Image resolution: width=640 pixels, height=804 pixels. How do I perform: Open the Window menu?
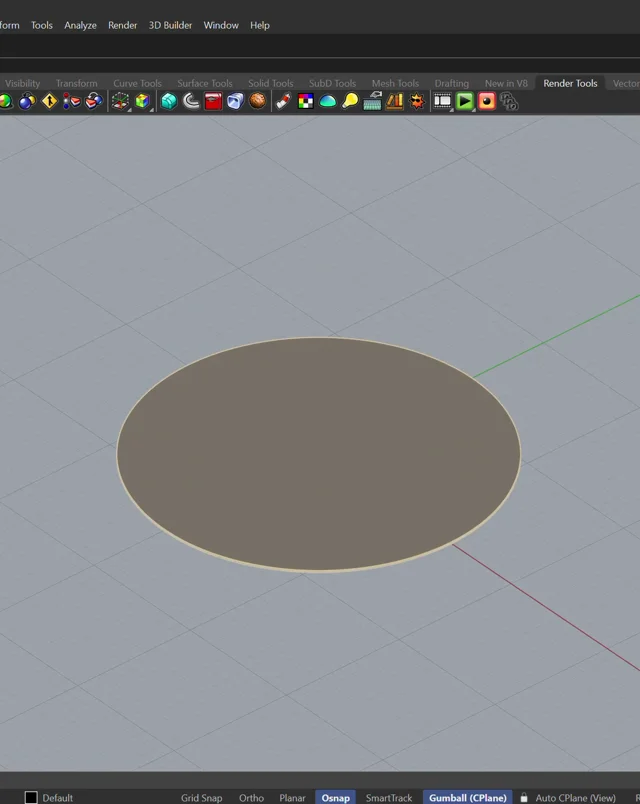pos(221,25)
